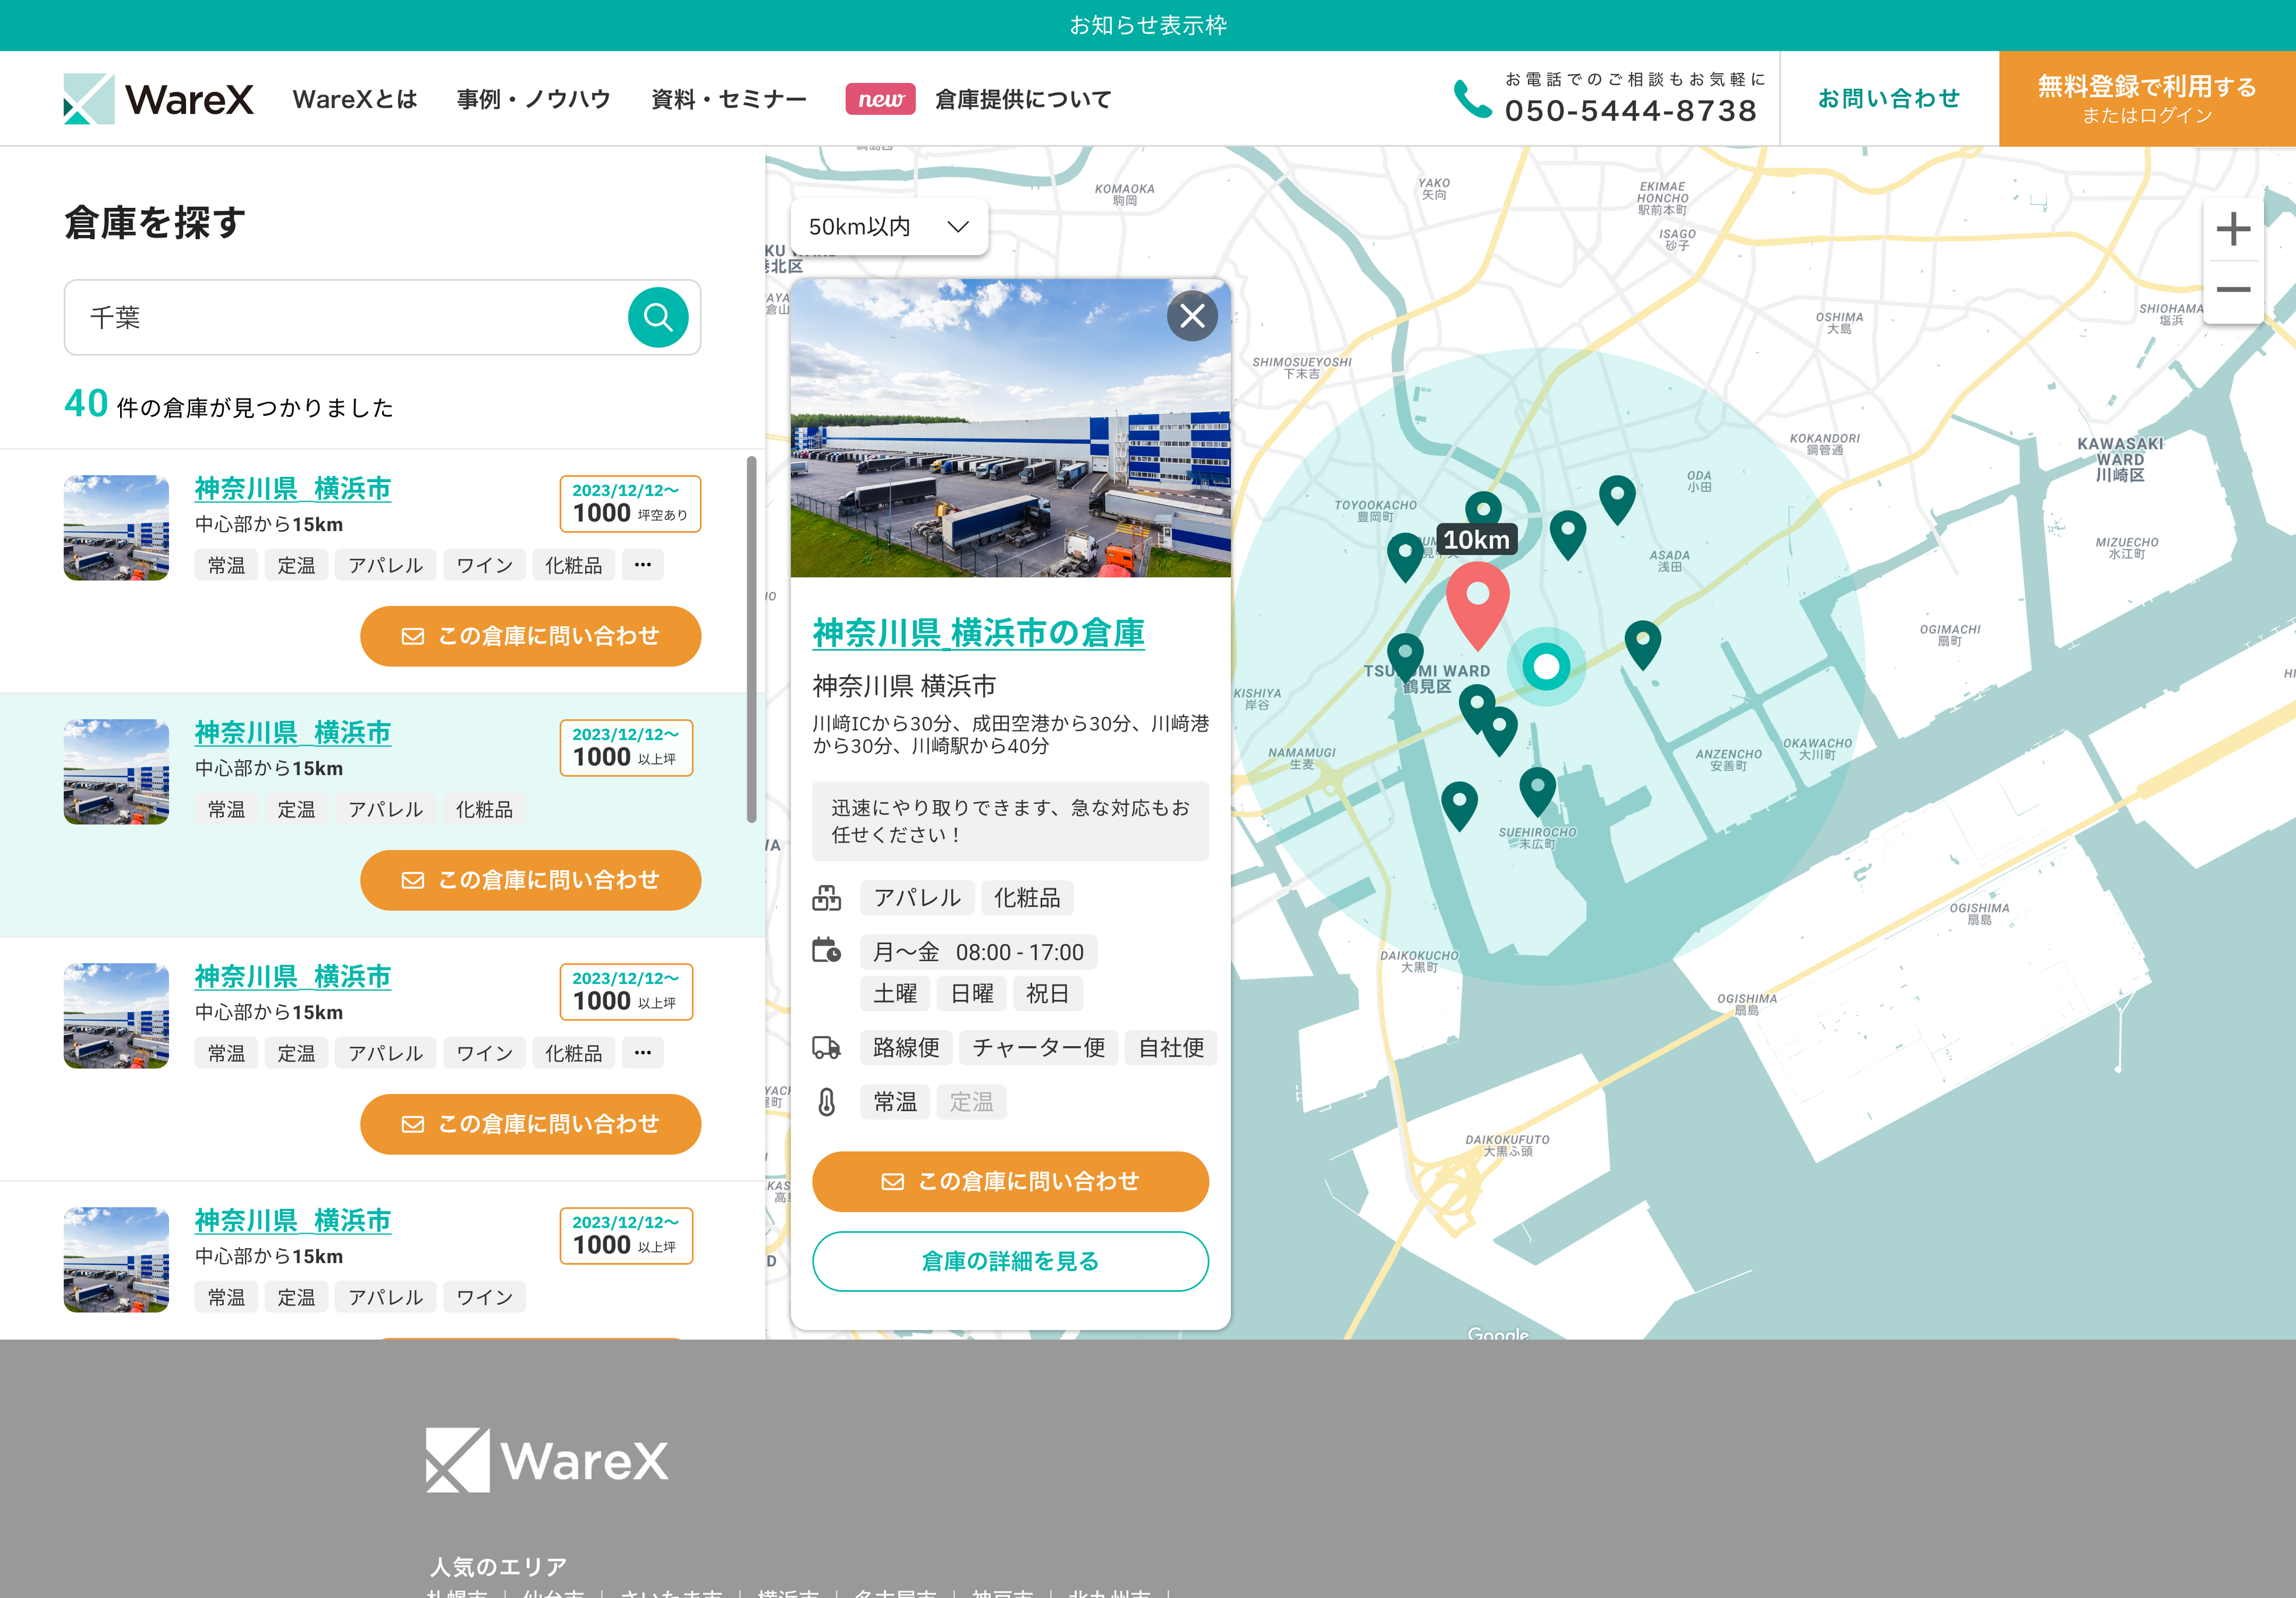The height and width of the screenshot is (1598, 2296).
Task: Expand more tags in third listing
Action: click(x=642, y=1053)
